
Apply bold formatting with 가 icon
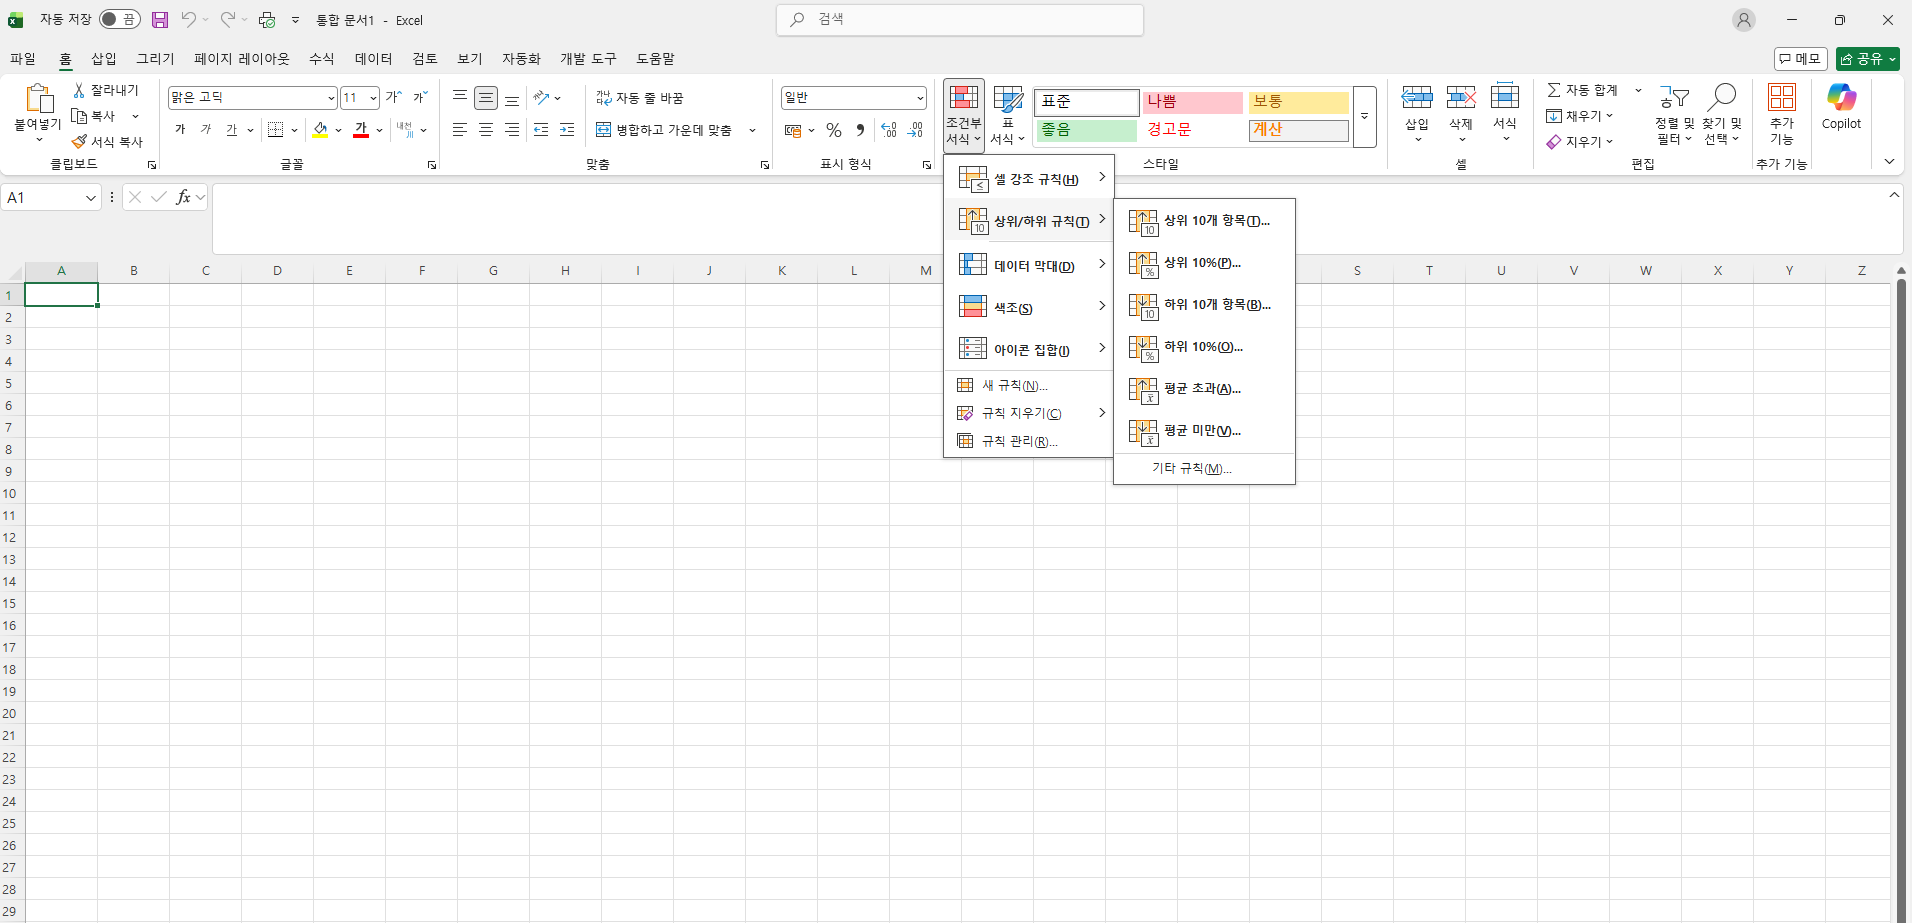(180, 130)
